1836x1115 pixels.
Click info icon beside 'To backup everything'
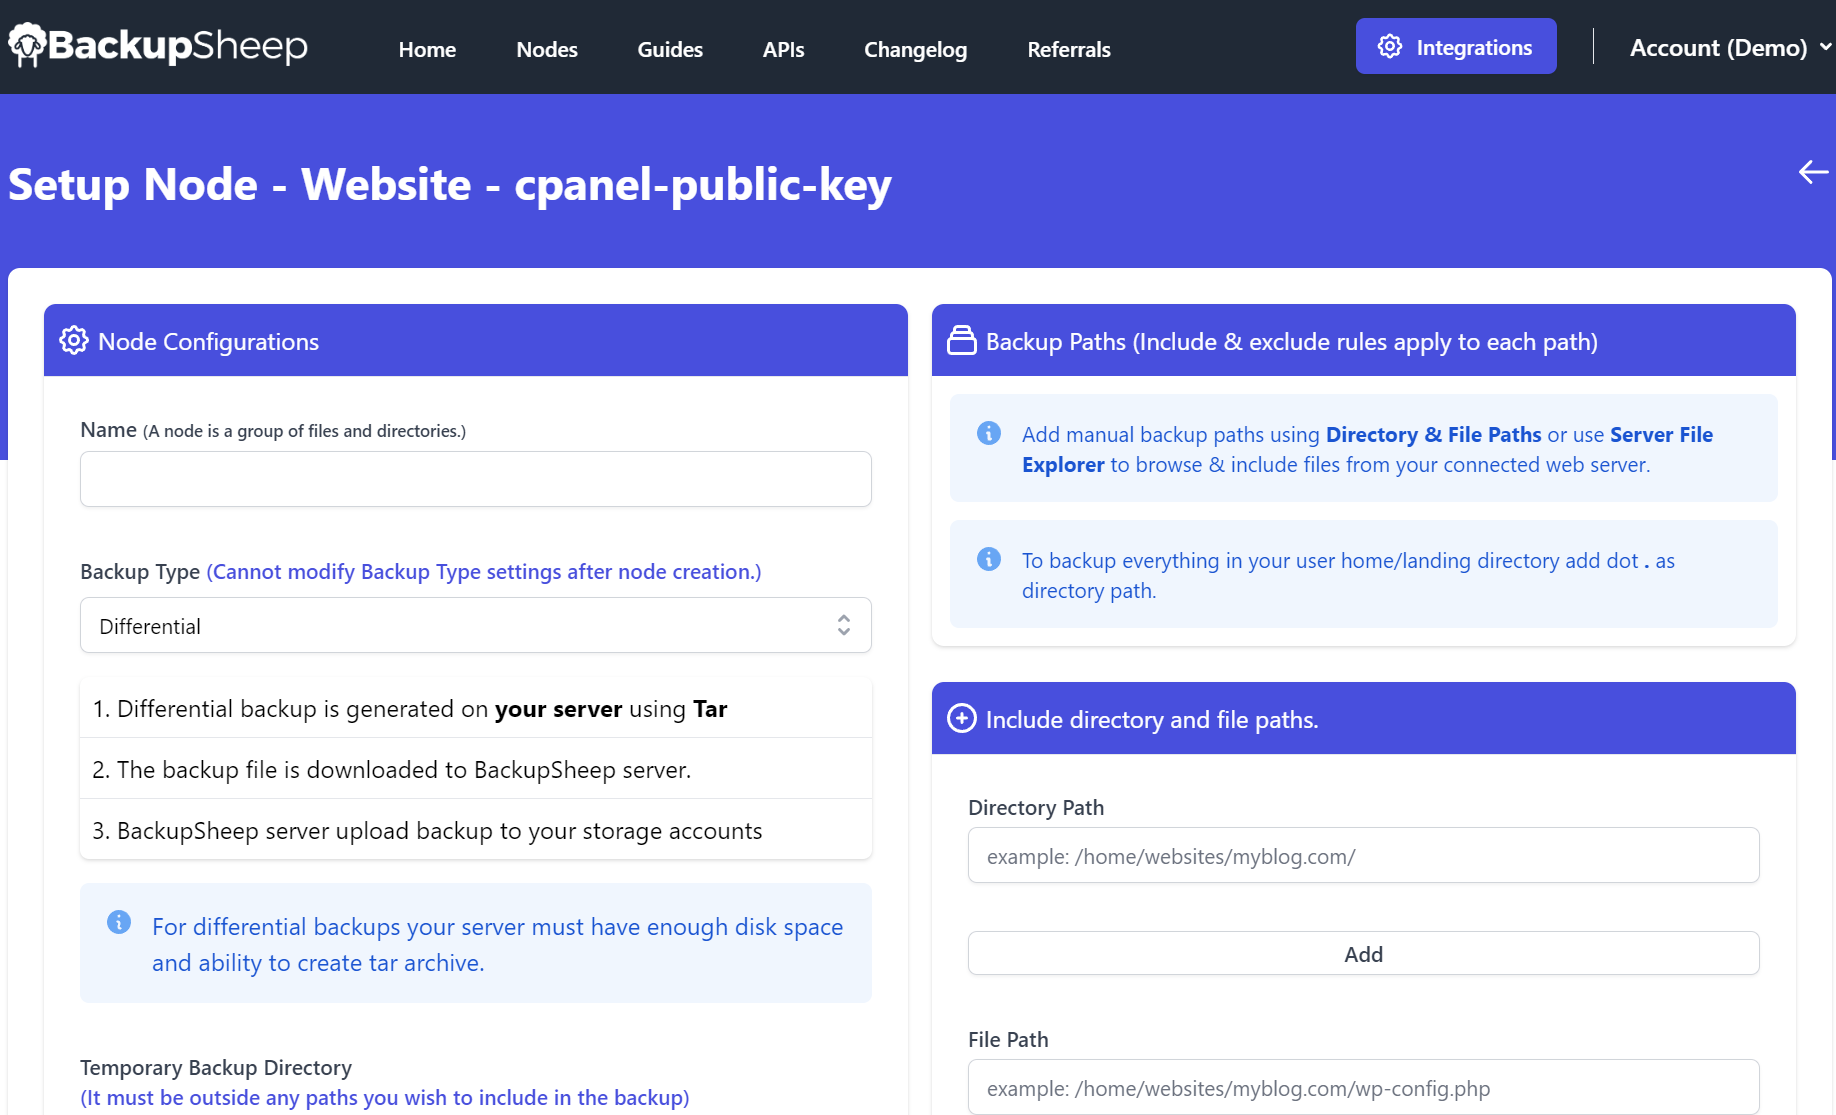pyautogui.click(x=989, y=559)
